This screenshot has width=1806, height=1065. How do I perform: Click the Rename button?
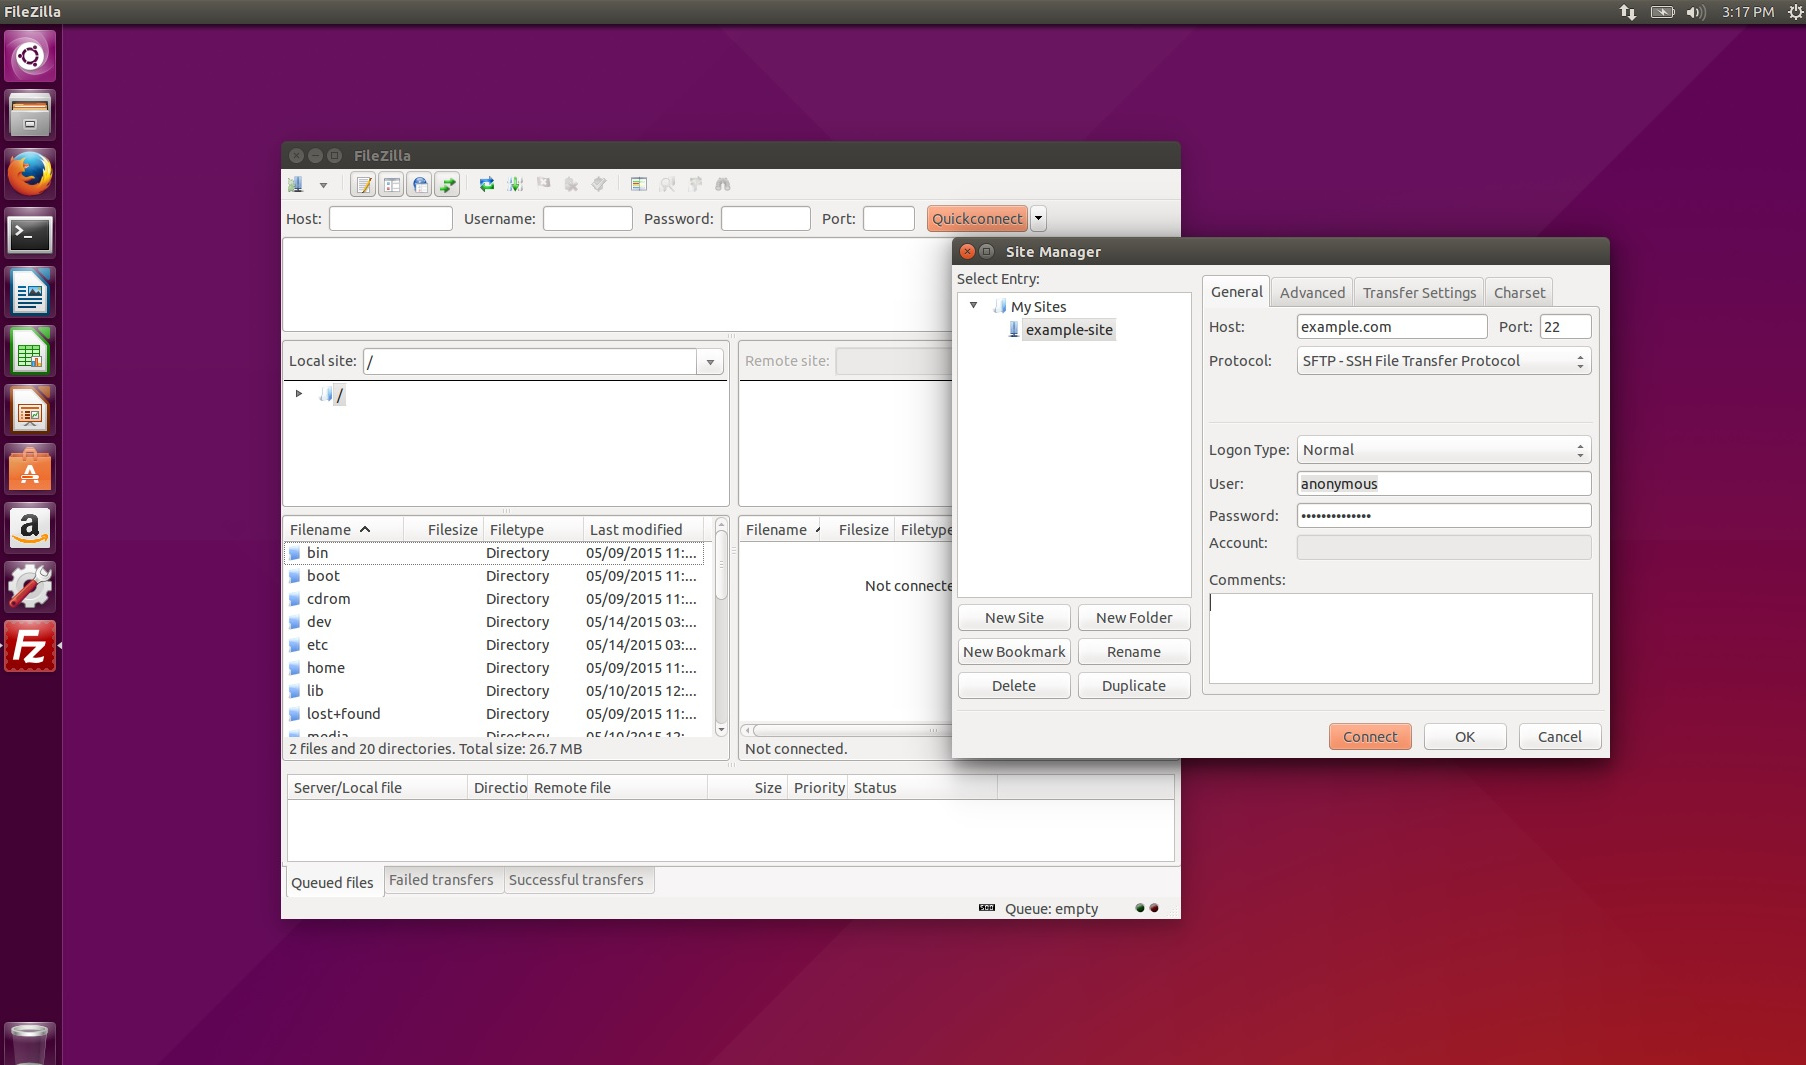1134,652
